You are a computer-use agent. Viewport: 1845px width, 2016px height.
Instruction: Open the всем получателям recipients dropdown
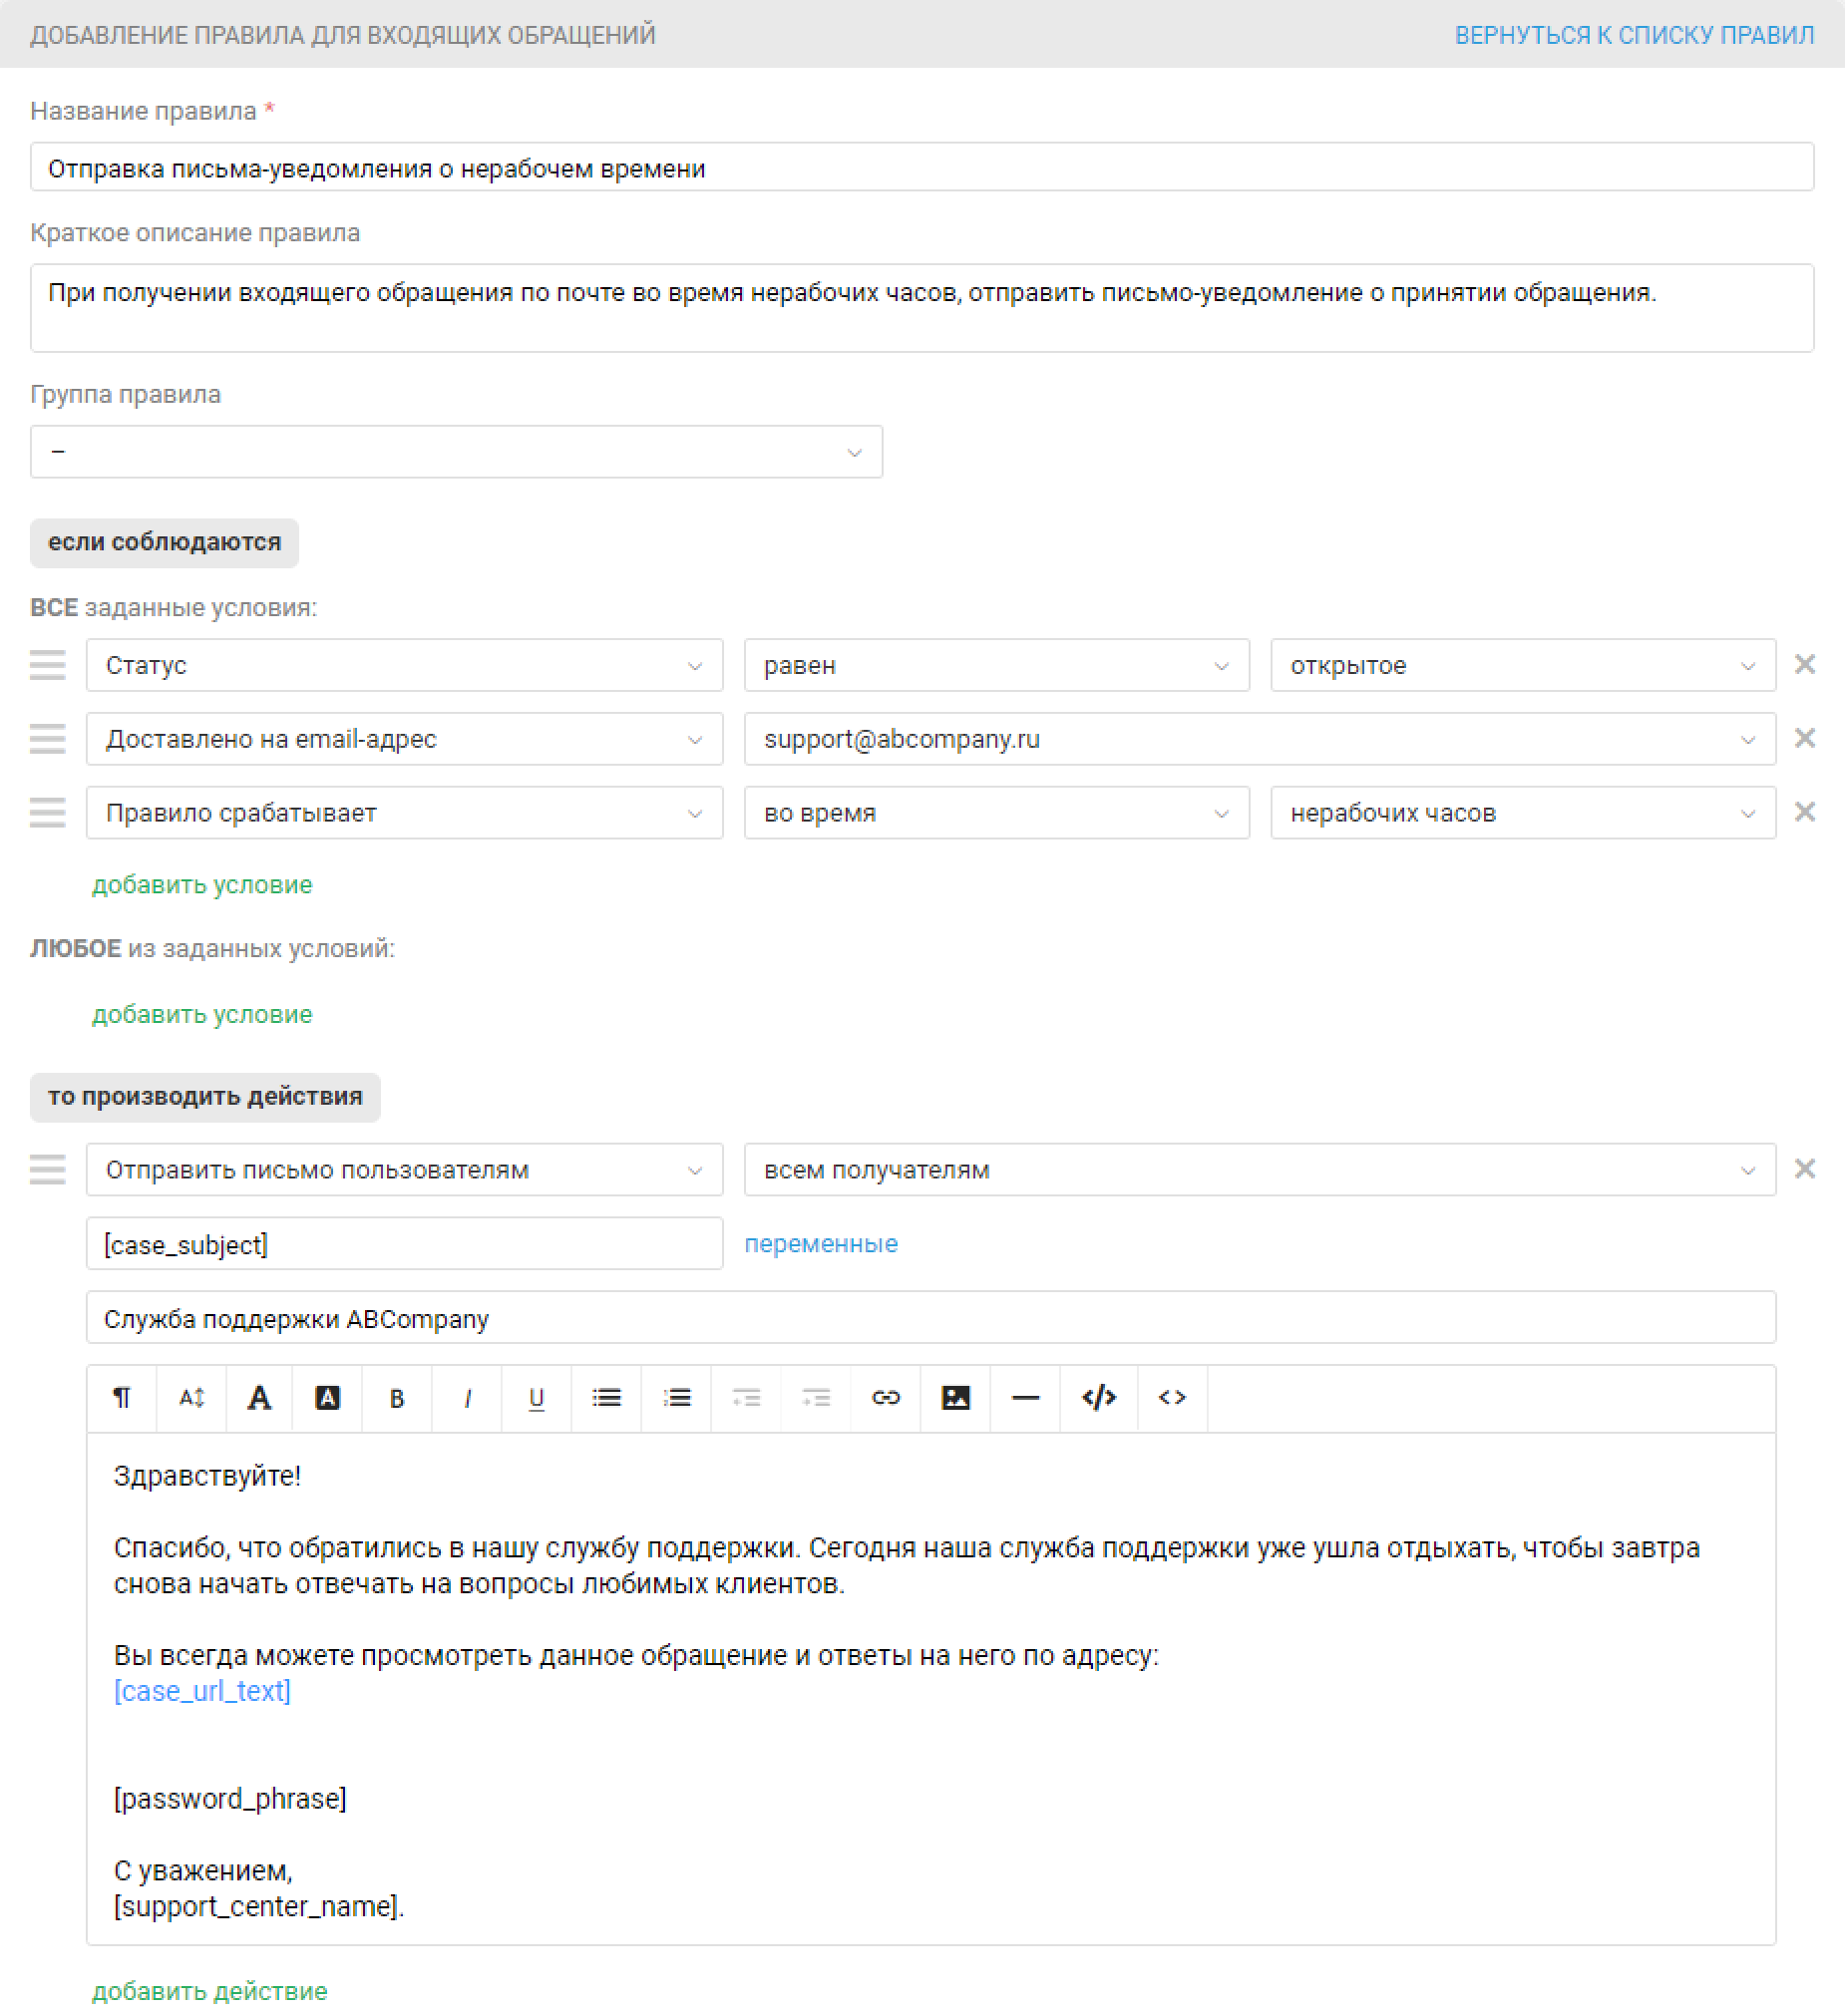point(1259,1170)
